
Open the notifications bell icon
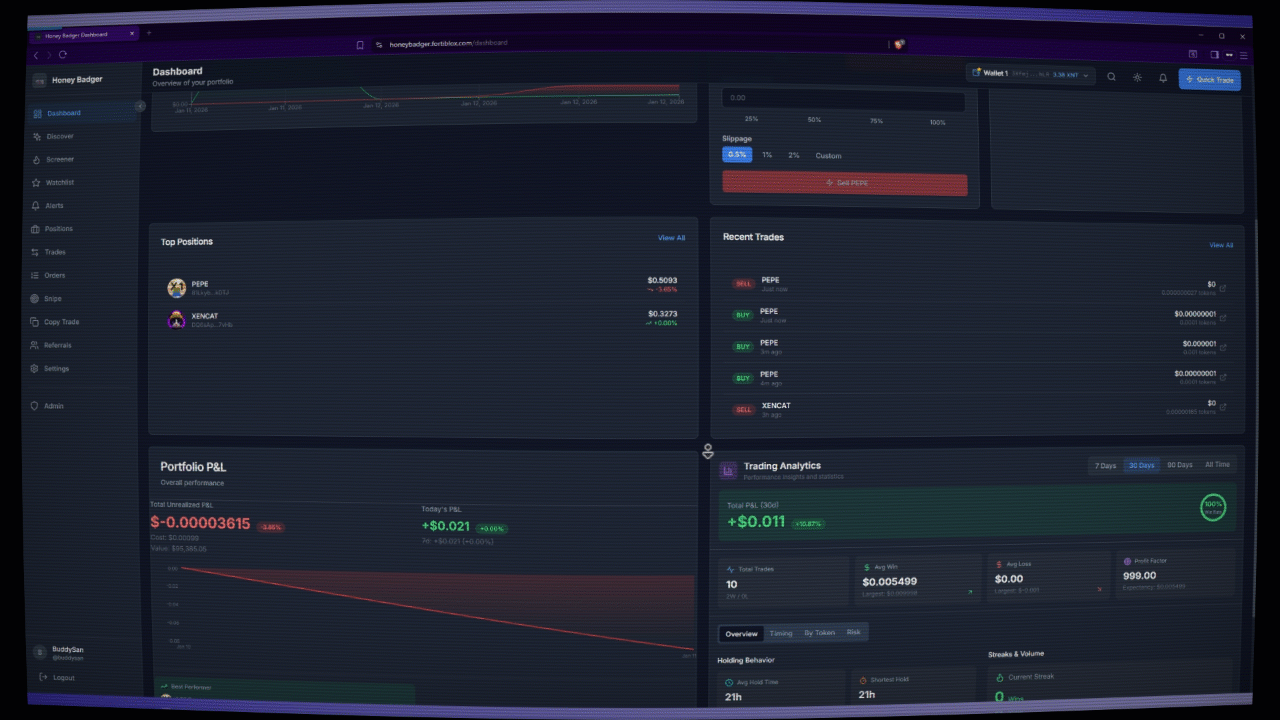(1162, 77)
